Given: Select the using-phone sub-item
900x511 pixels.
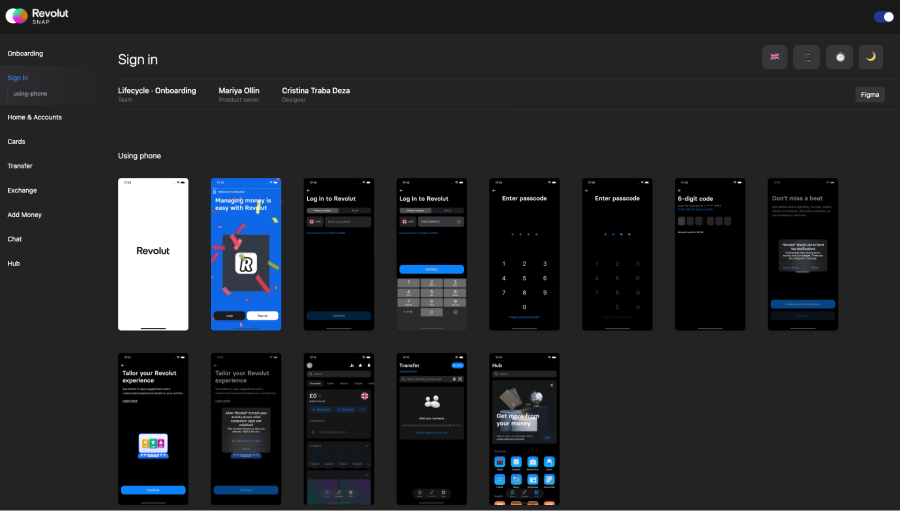Looking at the screenshot, I should [x=30, y=94].
